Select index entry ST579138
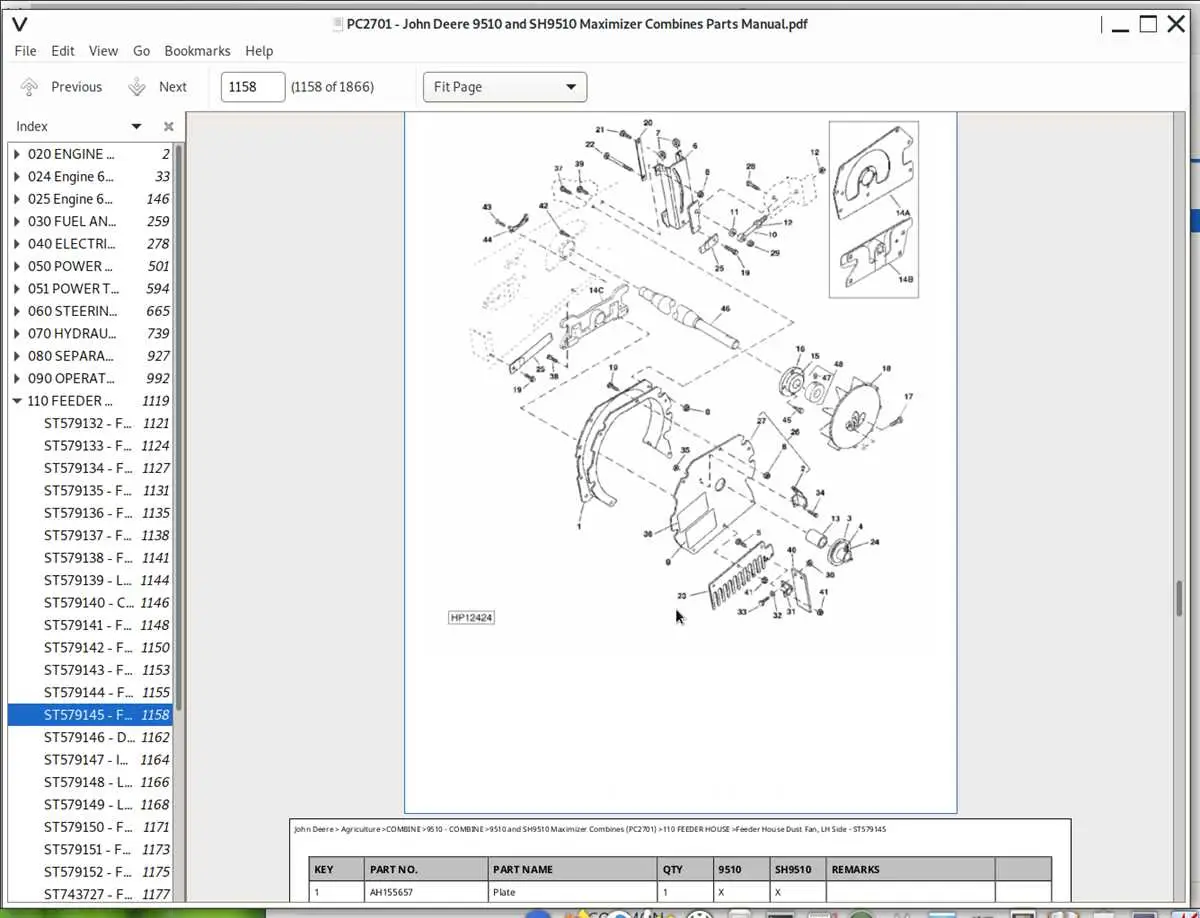The width and height of the screenshot is (1200, 918). 90,558
